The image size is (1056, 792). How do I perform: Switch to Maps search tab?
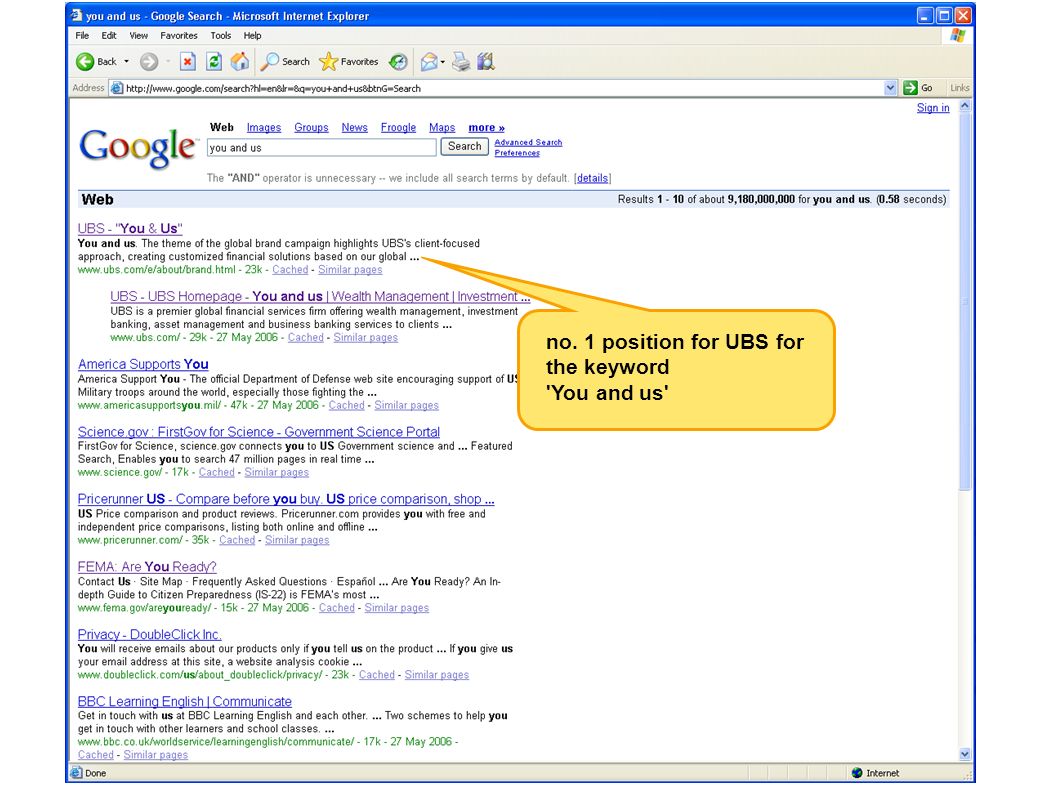(x=442, y=128)
